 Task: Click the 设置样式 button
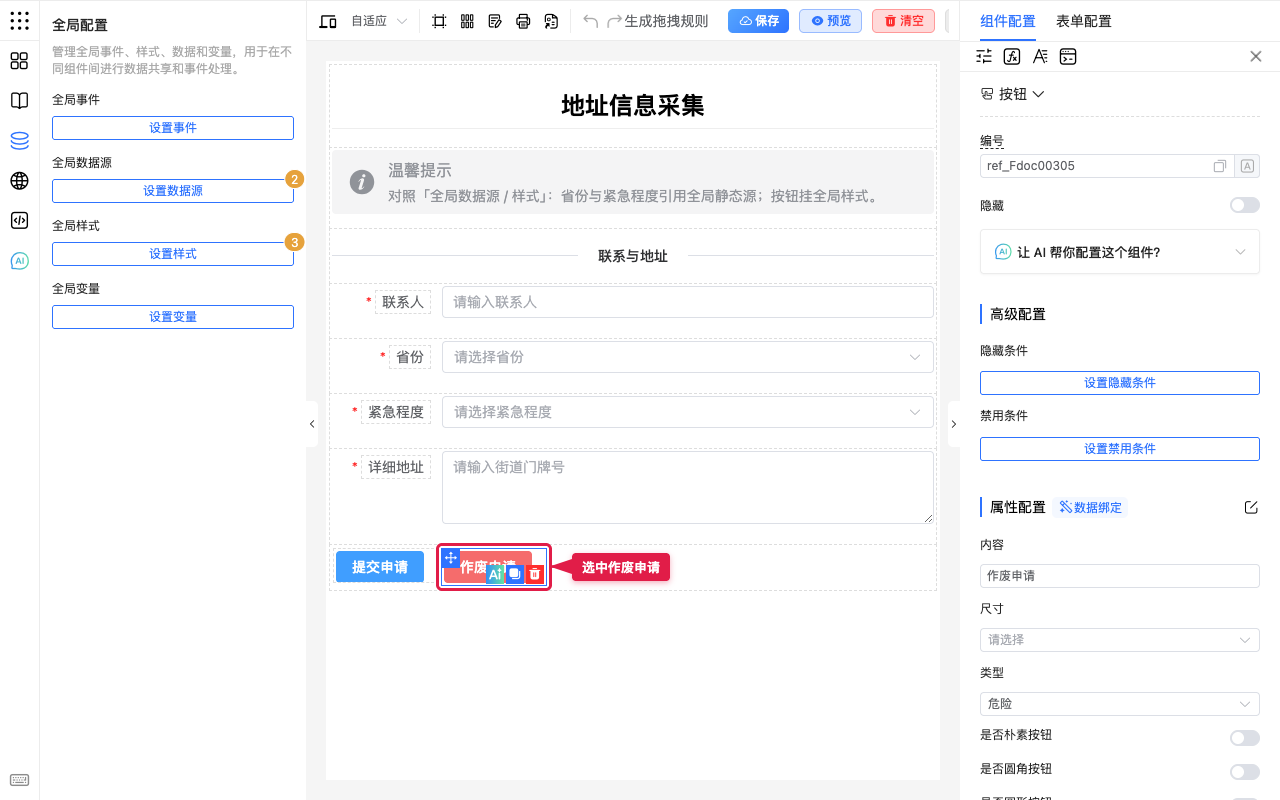point(173,254)
